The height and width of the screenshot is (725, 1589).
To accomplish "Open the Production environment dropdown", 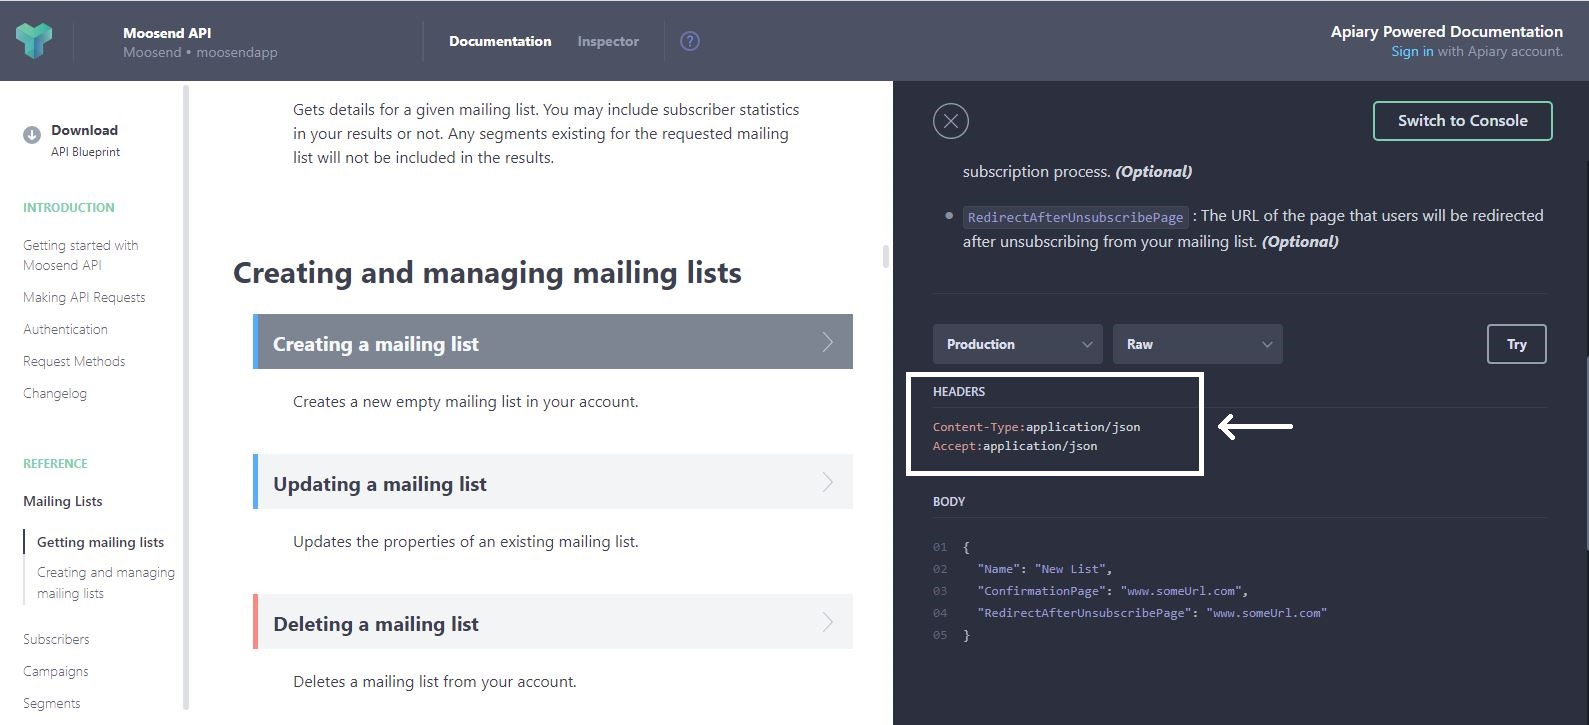I will click(1018, 344).
